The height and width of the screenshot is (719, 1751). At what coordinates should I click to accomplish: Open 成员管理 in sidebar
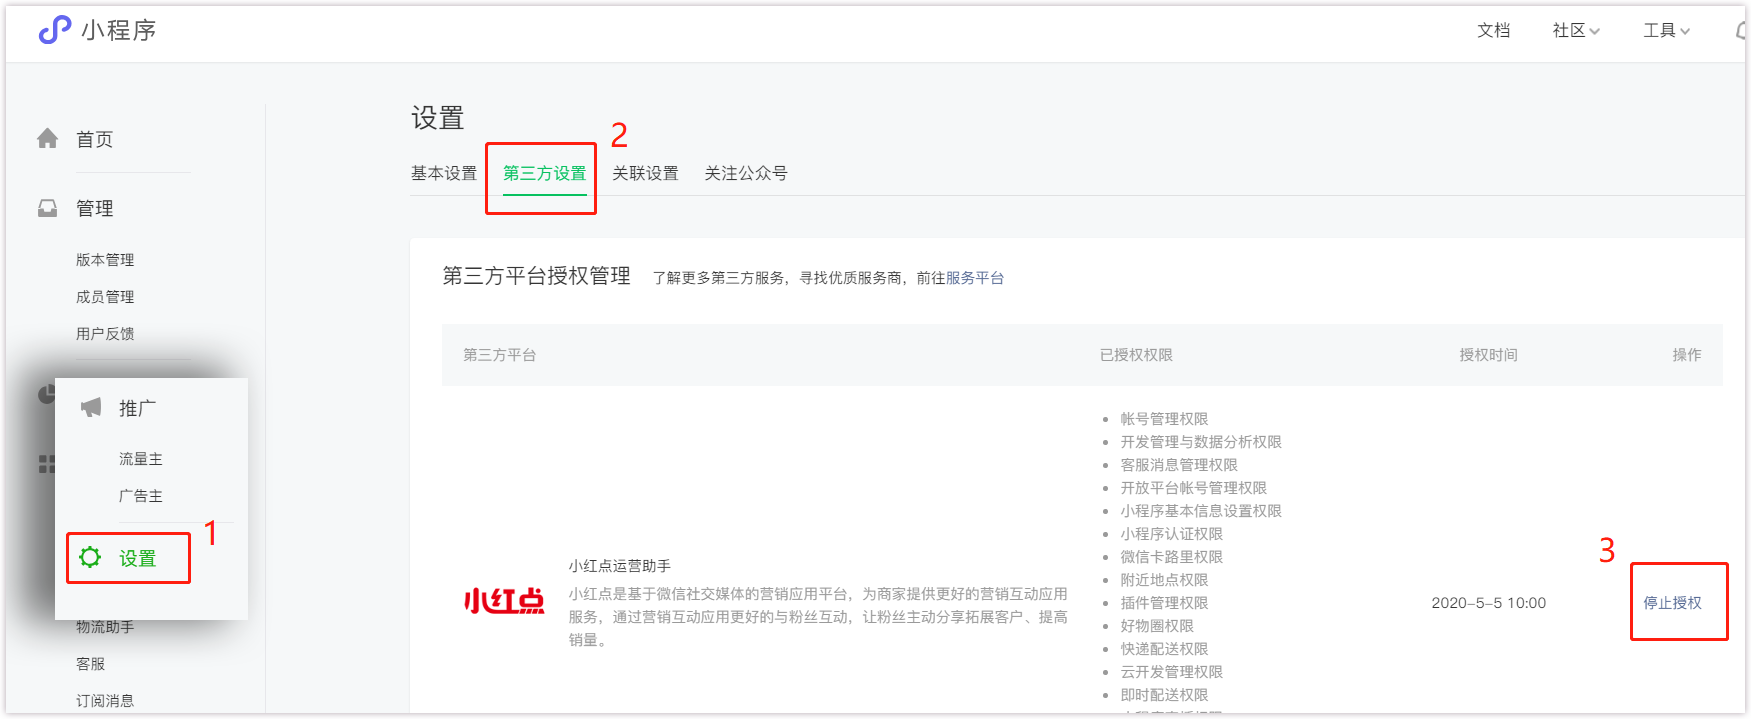click(x=105, y=297)
